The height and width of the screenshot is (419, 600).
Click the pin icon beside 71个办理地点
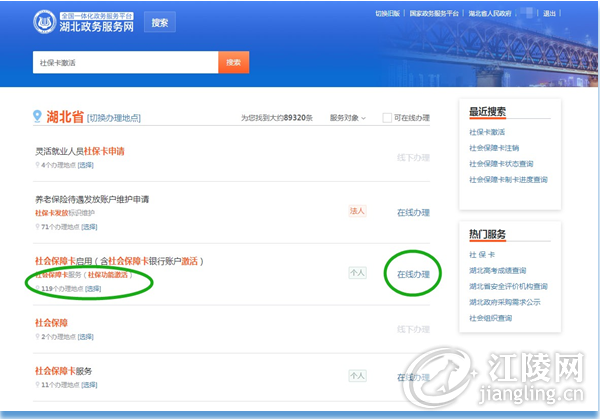click(38, 227)
